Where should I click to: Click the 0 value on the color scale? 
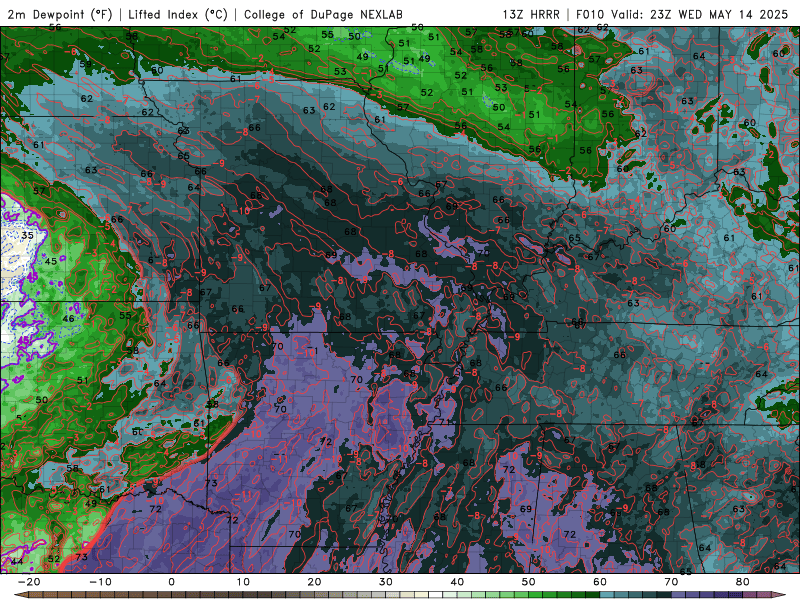click(x=171, y=582)
